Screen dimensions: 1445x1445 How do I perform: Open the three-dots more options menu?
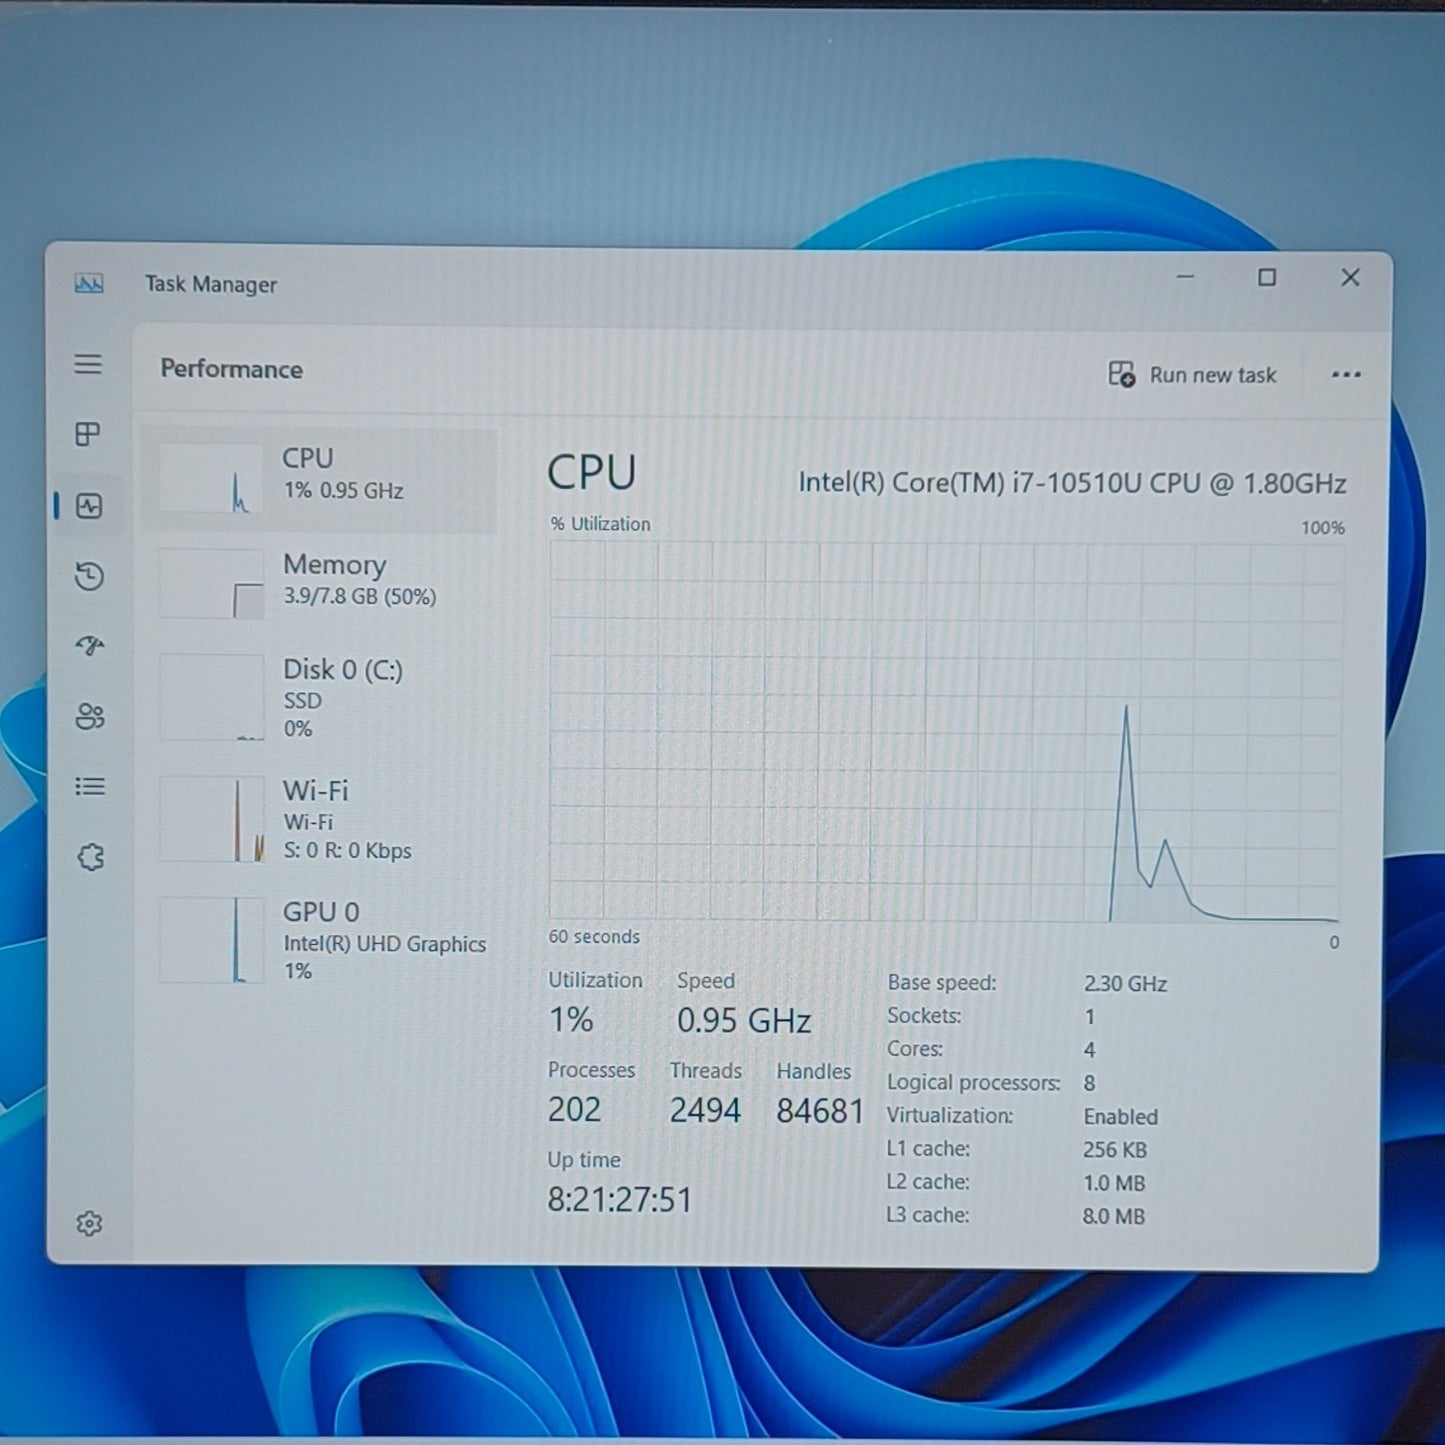[1346, 375]
